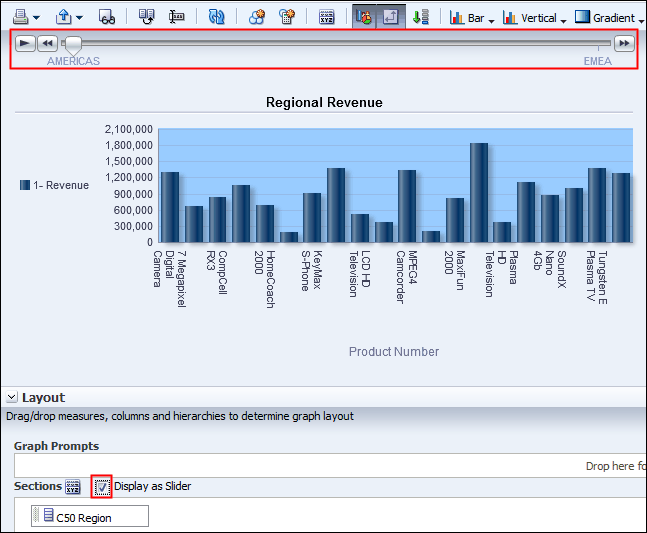Click the 1- Revenue legend swatch

(25, 185)
